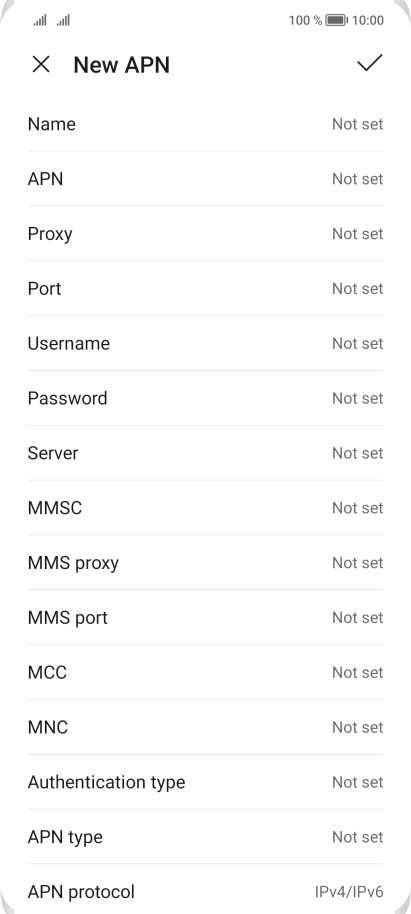411x914 pixels.
Task: Edit the MNC code
Action: [x=205, y=727]
